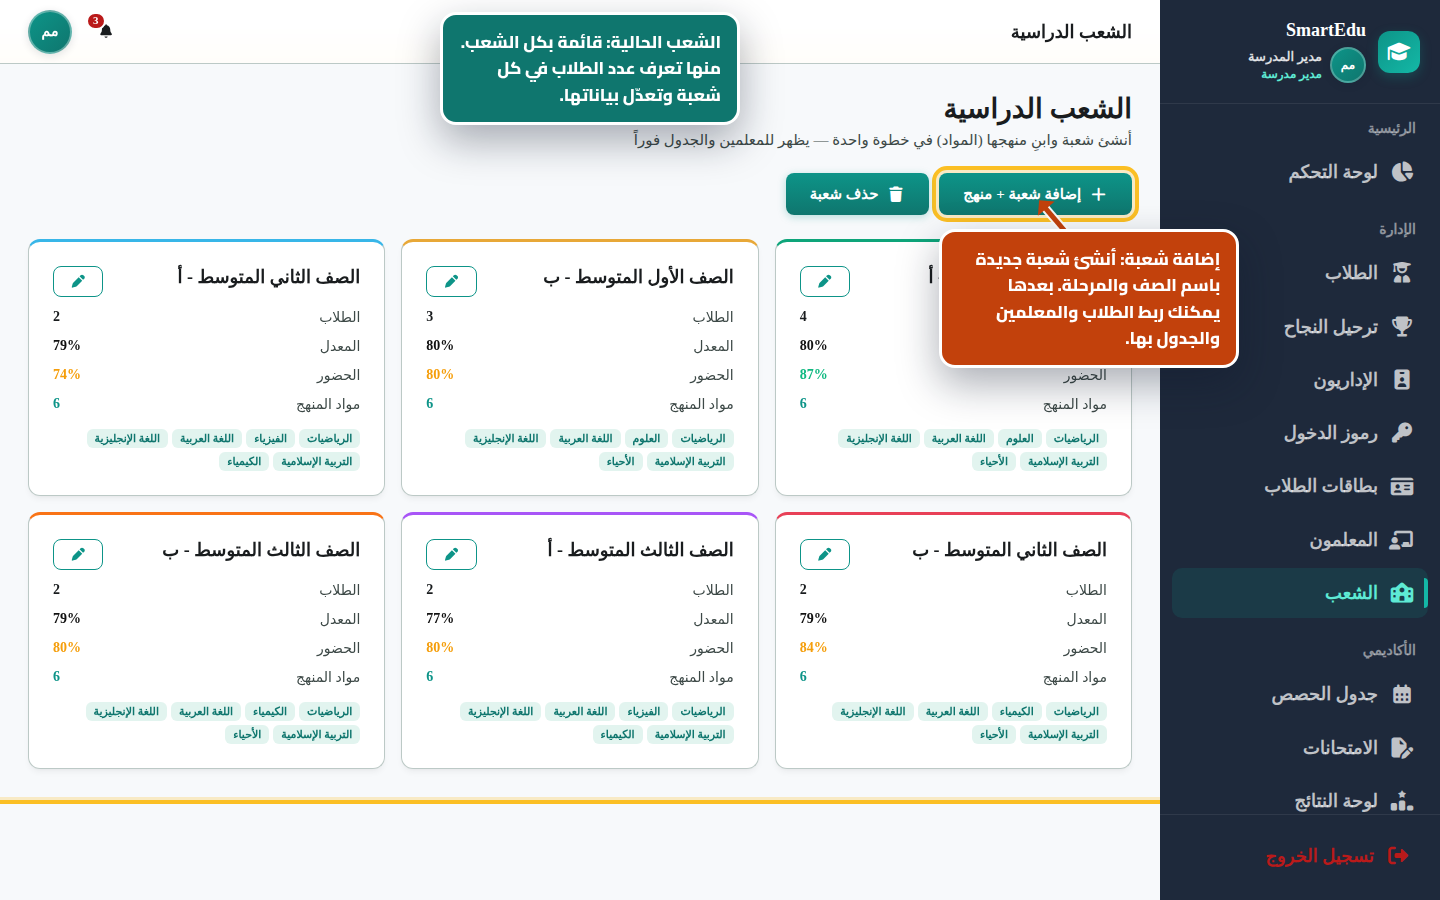Screen dimensions: 1440x900
Task: Click the 77% average value
Action: click(440, 618)
